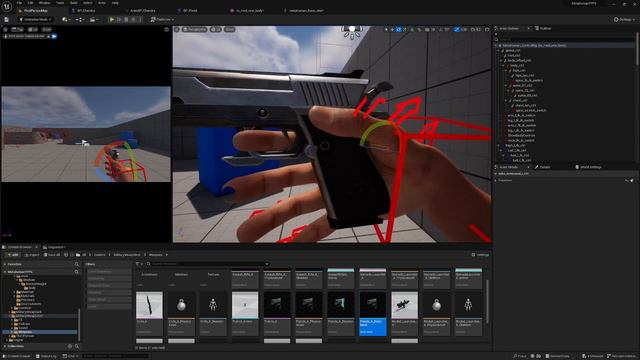Collapse the chest_ctrl tree node
This screenshot has width=640, height=360.
tap(506, 100)
